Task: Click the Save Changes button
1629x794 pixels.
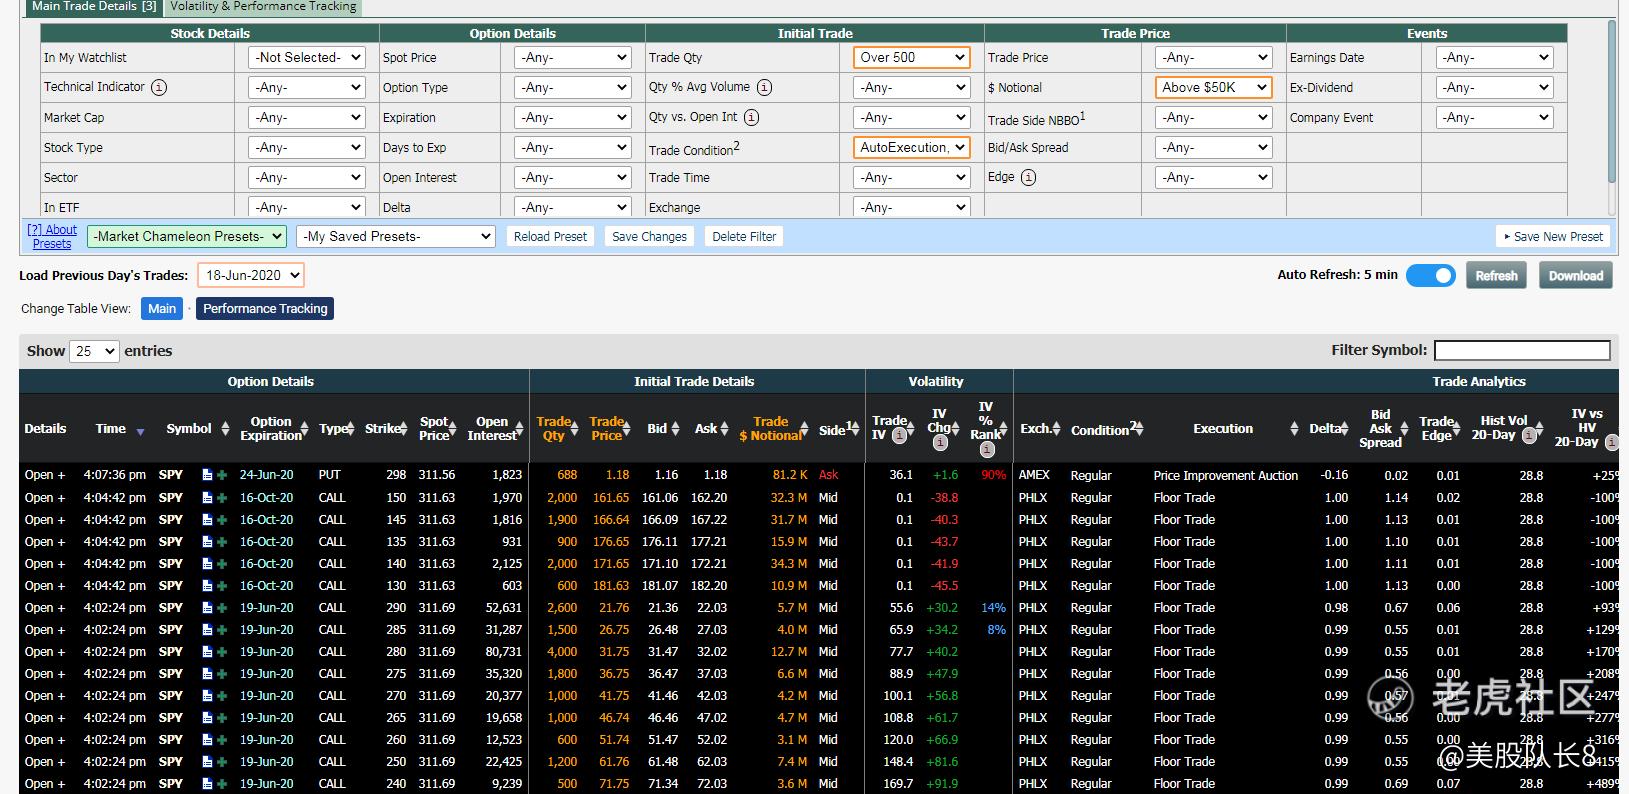Action: pos(649,236)
